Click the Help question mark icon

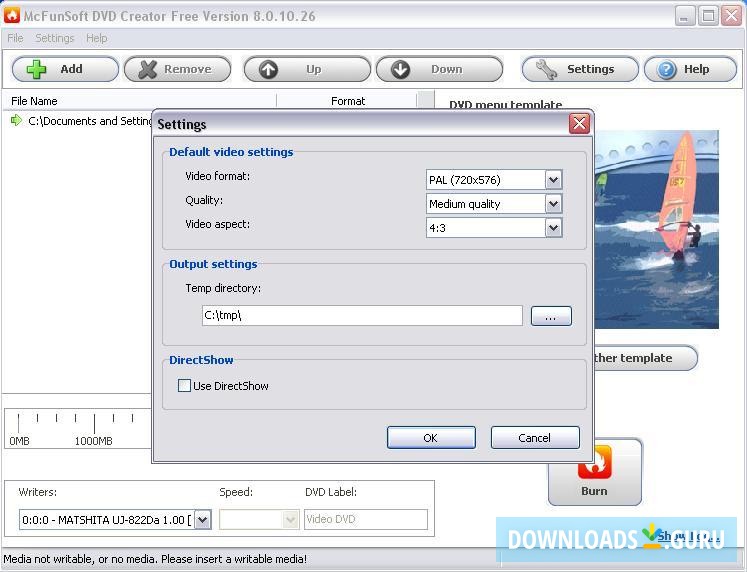point(666,70)
